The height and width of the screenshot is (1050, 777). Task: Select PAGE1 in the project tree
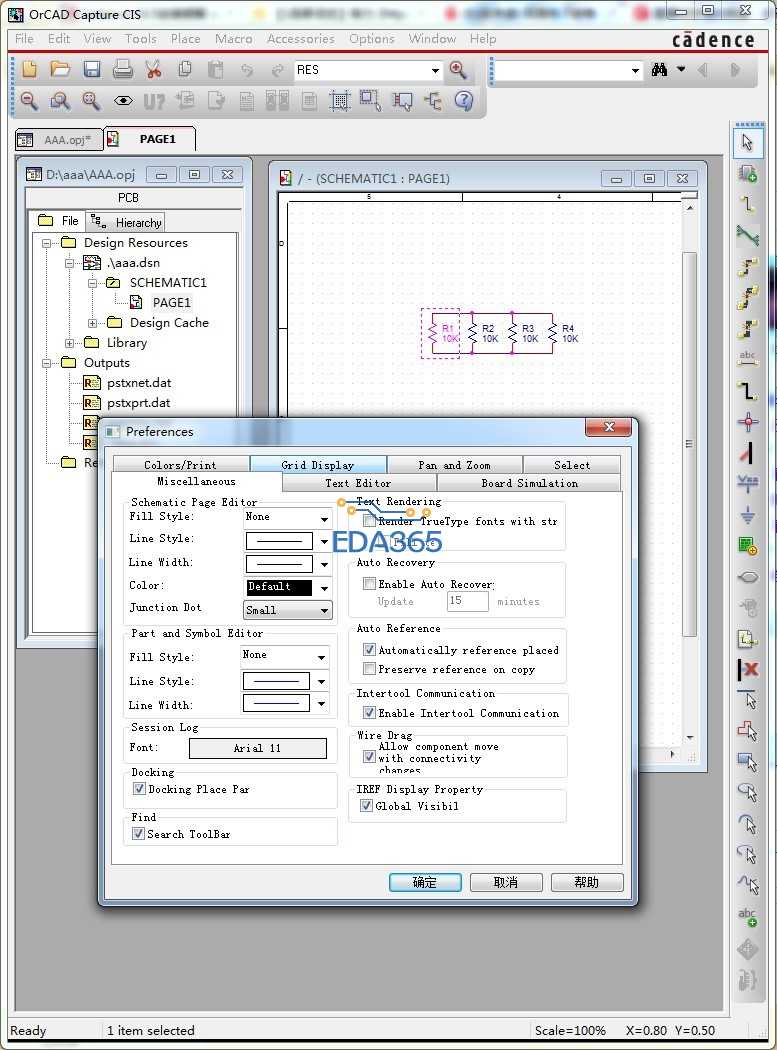(x=171, y=303)
